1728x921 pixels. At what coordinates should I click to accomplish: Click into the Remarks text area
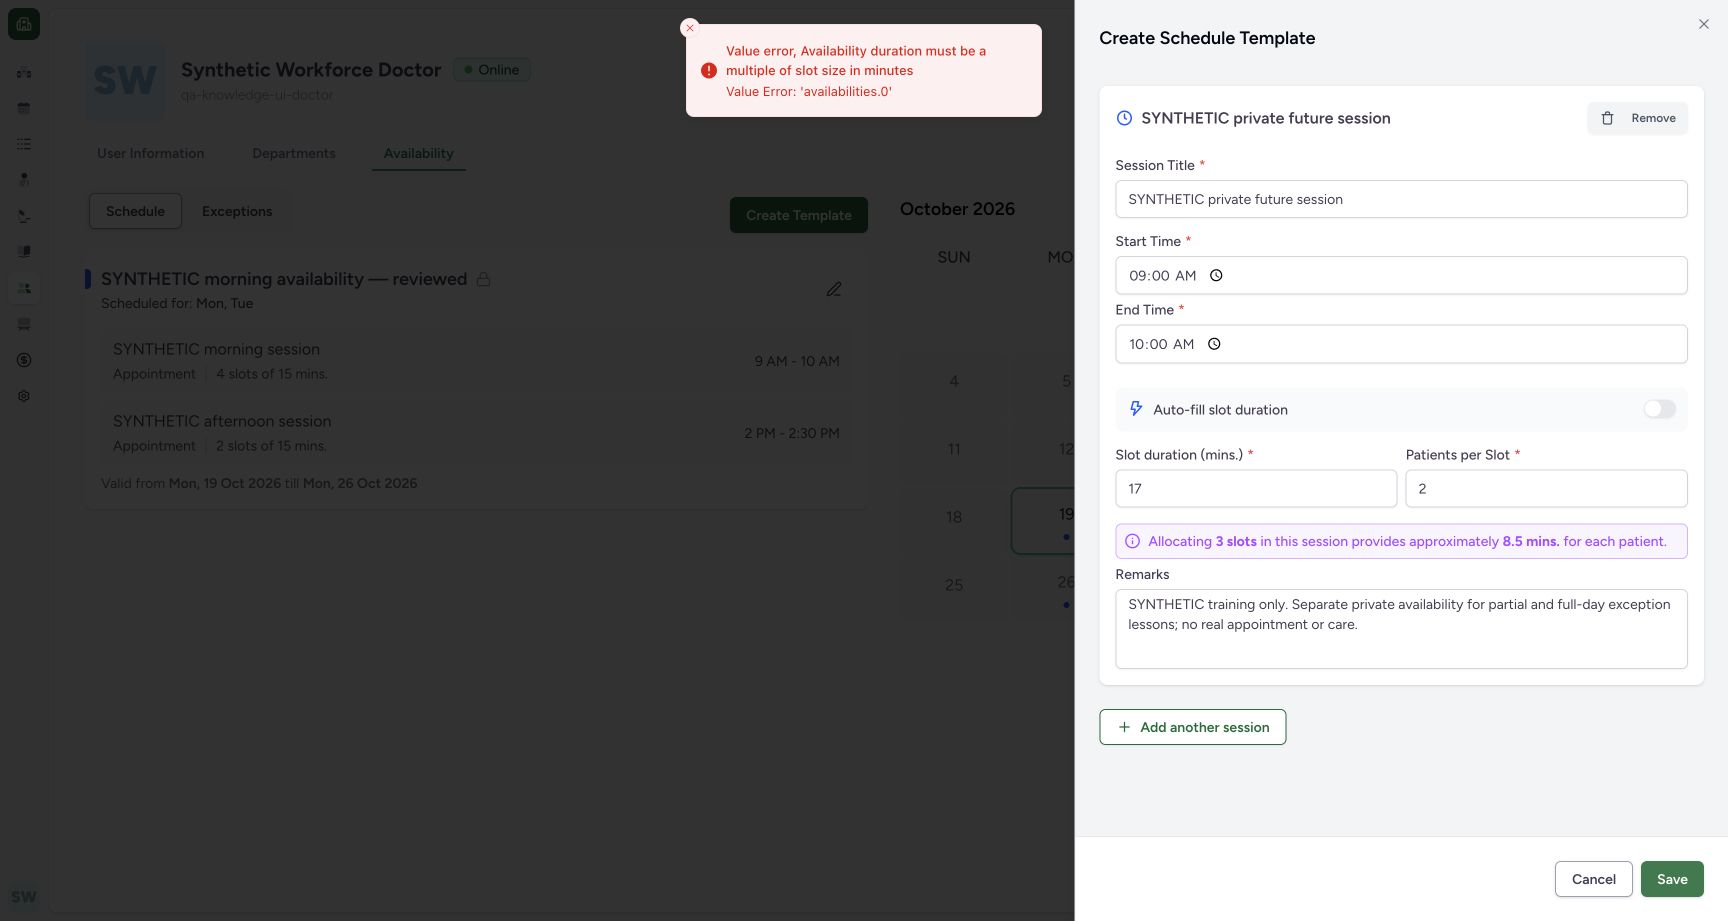click(x=1401, y=629)
